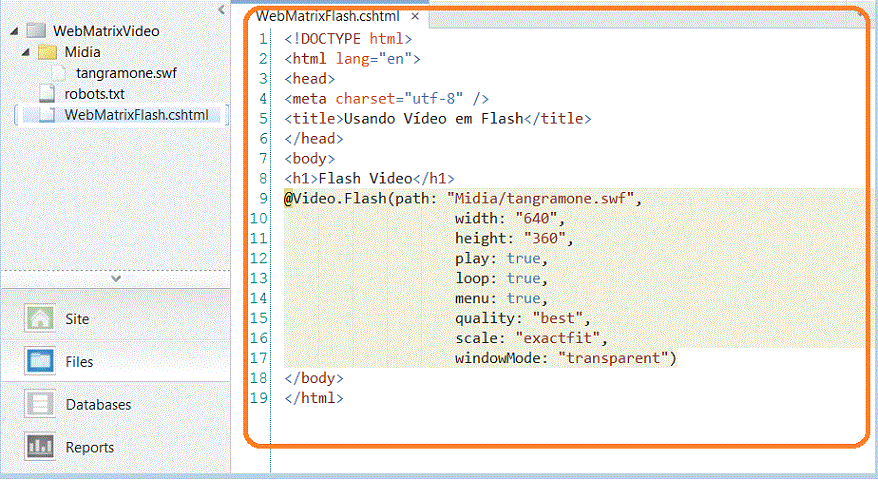This screenshot has width=878, height=480.
Task: Switch to the Reports workspace label
Action: point(90,448)
